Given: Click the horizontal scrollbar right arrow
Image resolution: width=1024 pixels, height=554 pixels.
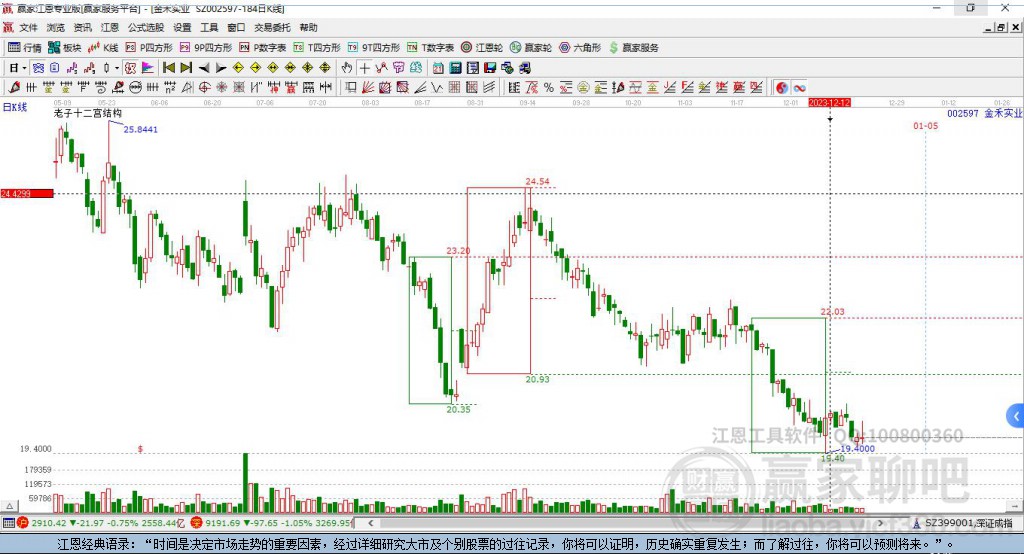Looking at the screenshot, I should (x=880, y=523).
